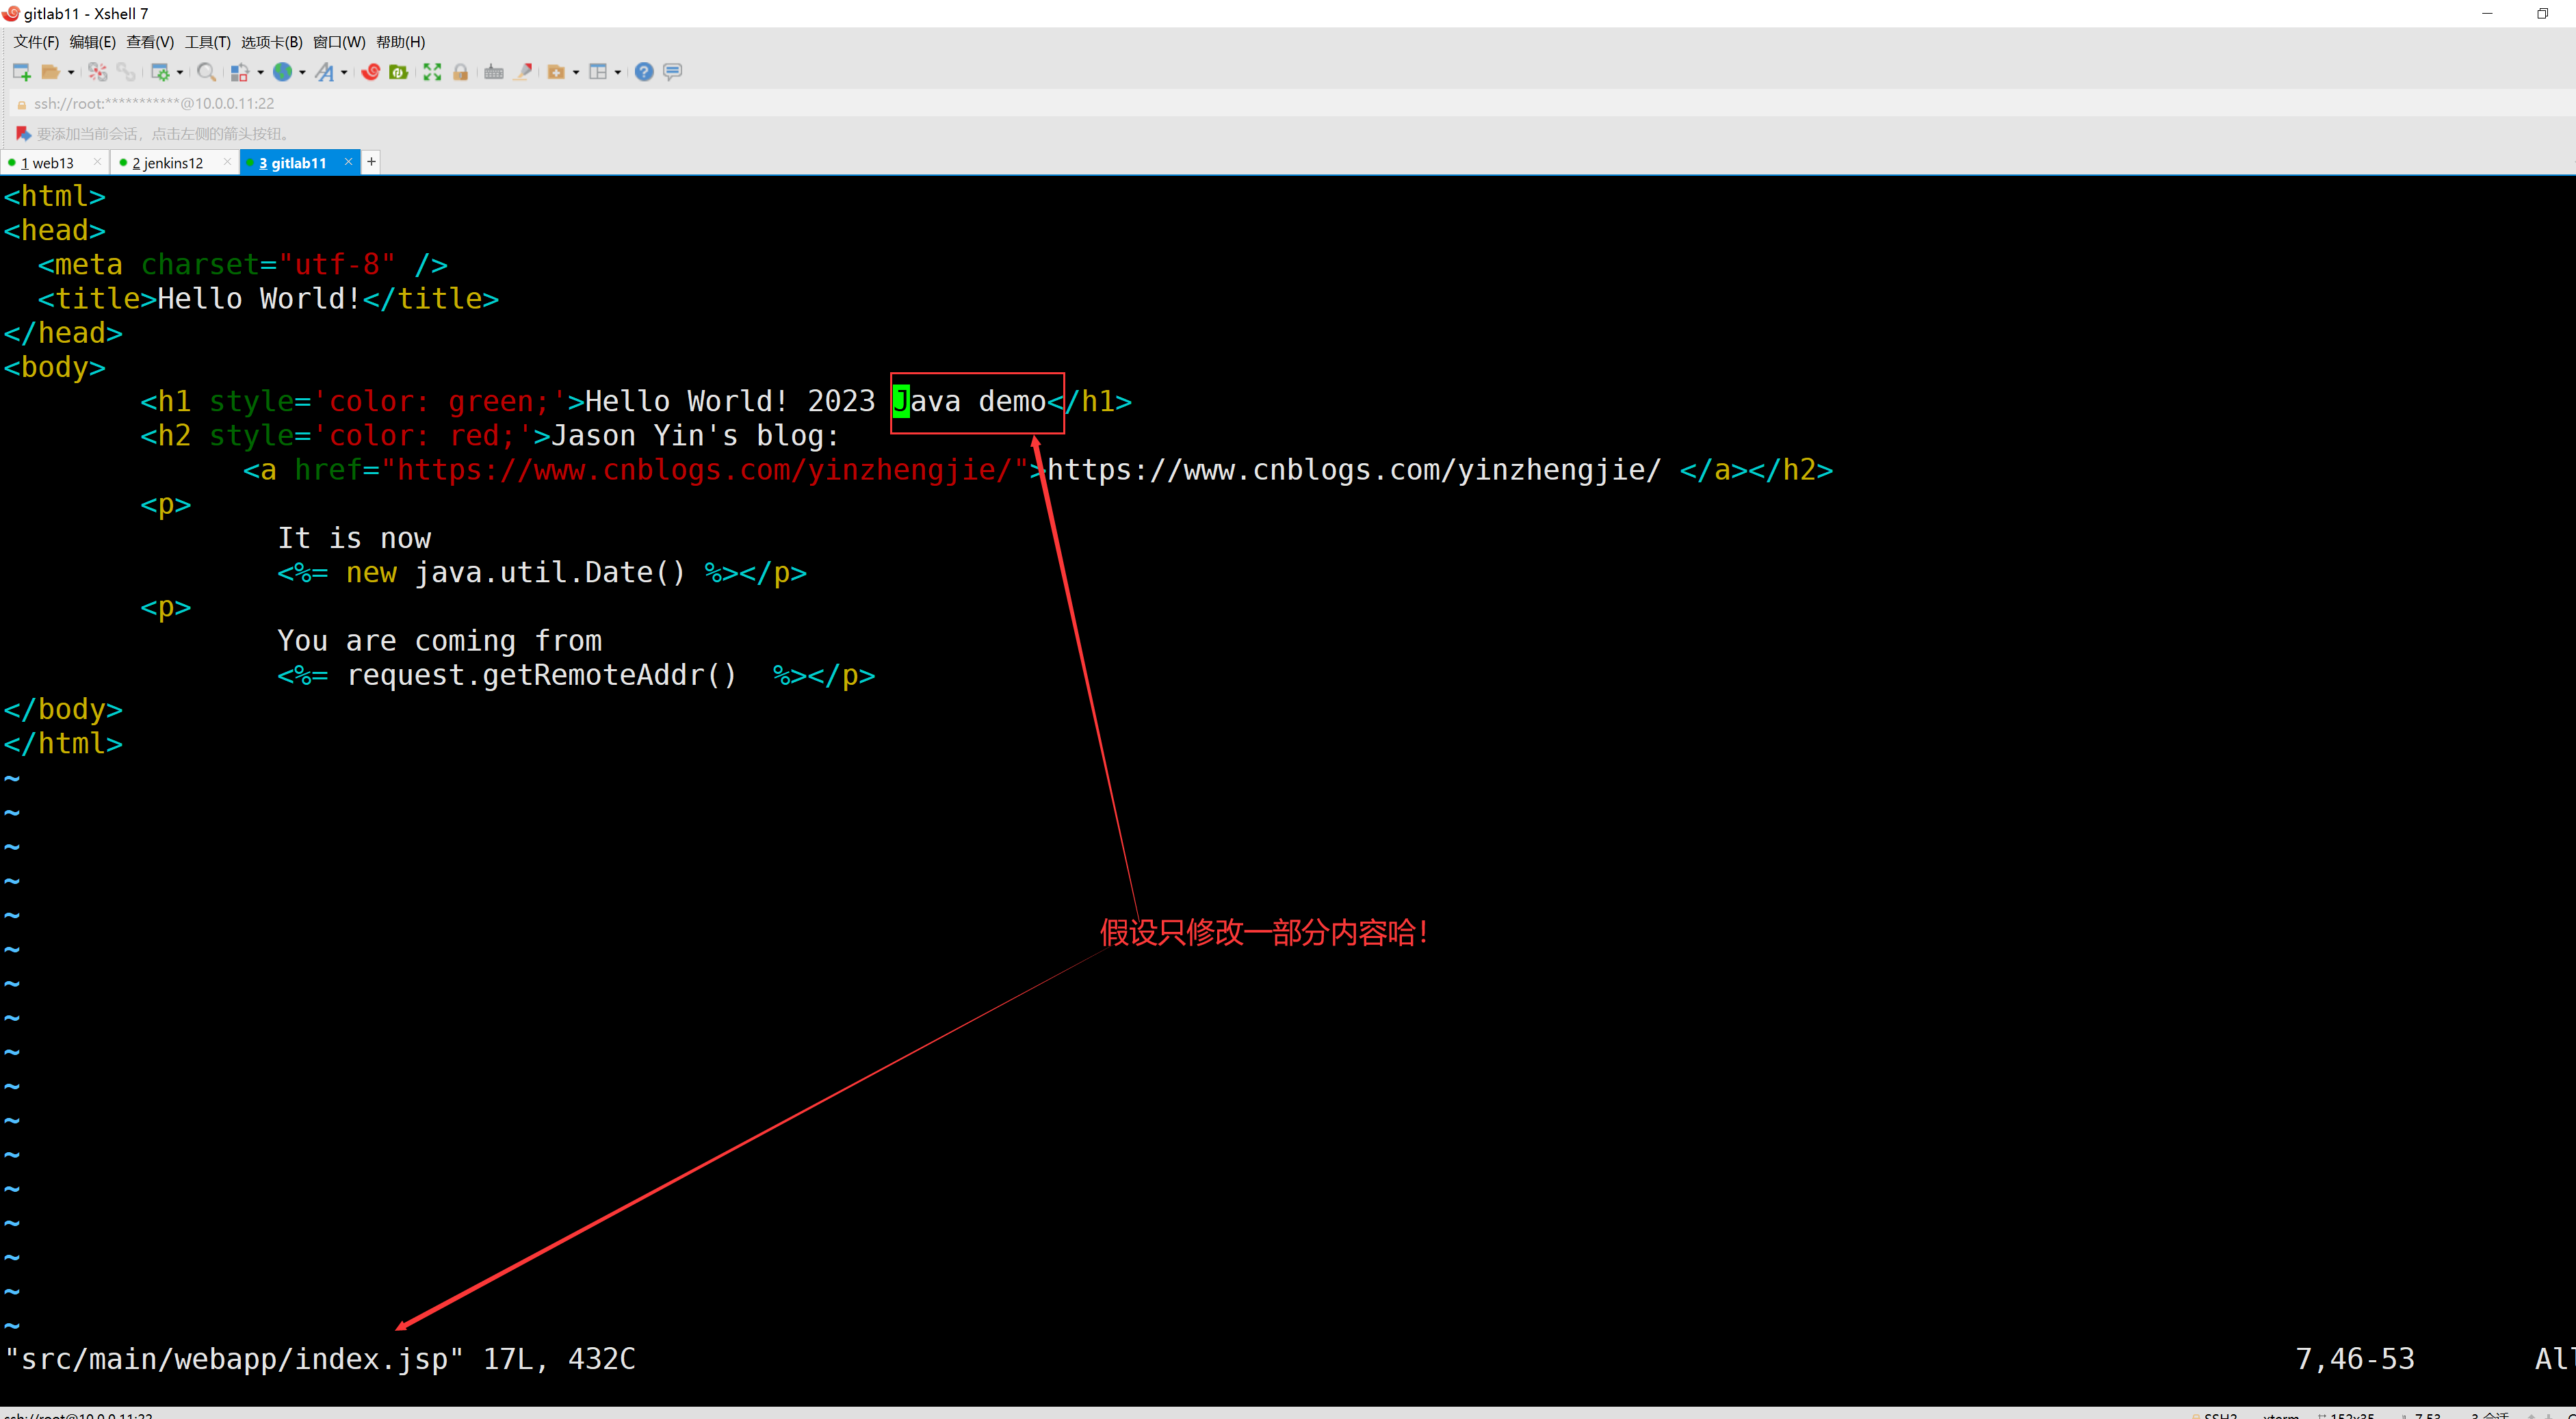Click the highlighter pen icon

pyautogui.click(x=523, y=72)
